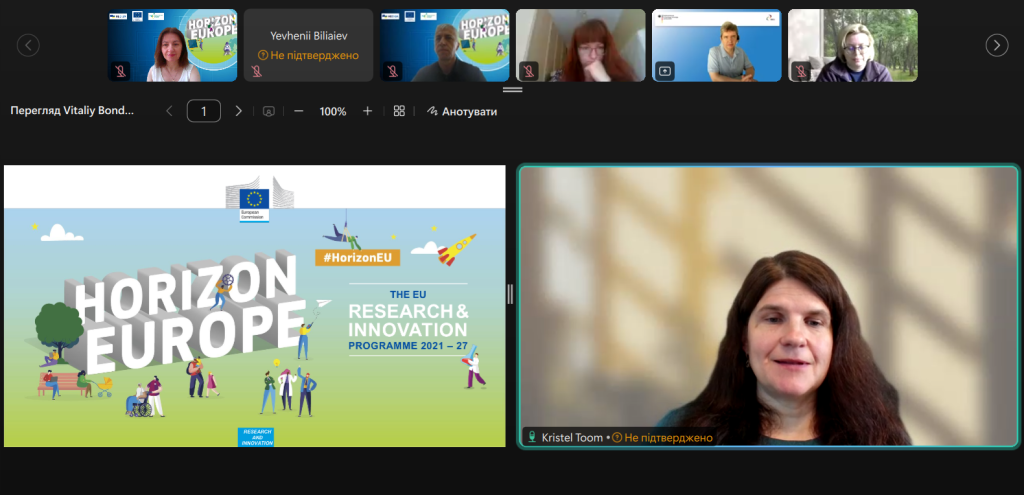Click the page number field showing 1

[x=204, y=111]
